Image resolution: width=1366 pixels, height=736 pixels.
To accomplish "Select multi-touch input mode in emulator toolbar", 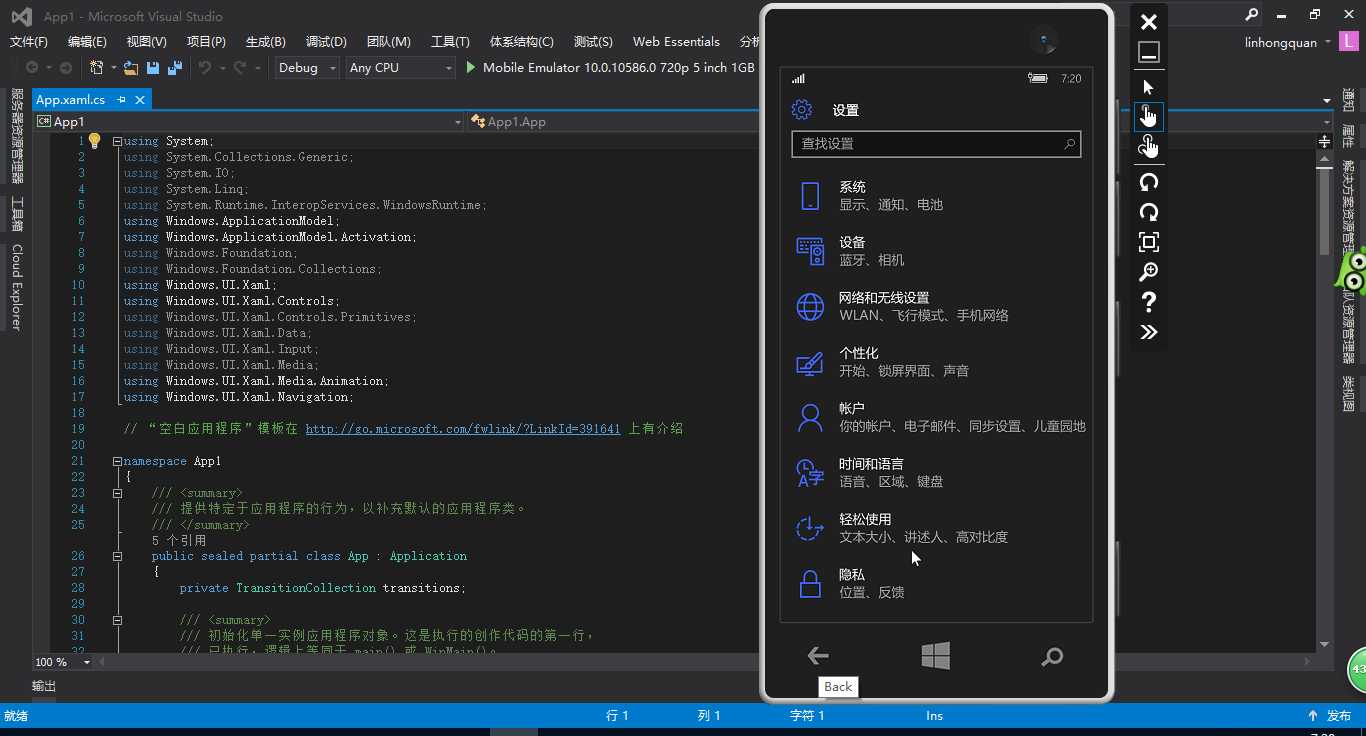I will tap(1149, 146).
